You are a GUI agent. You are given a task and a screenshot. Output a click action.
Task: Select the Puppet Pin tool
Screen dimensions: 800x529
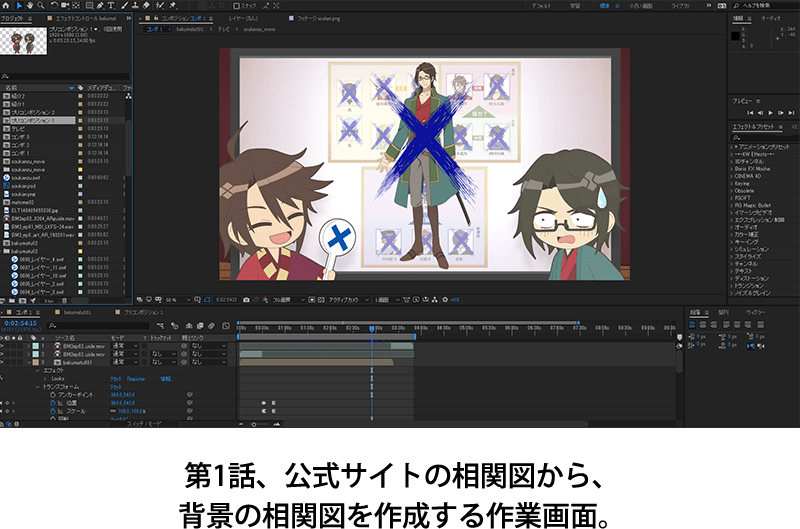(x=173, y=5)
